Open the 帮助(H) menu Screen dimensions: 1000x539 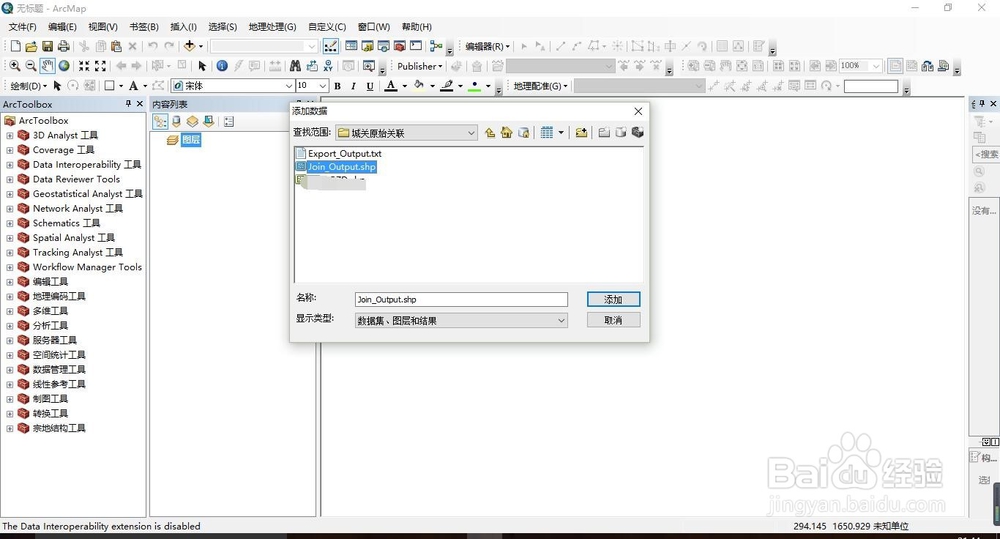(416, 27)
